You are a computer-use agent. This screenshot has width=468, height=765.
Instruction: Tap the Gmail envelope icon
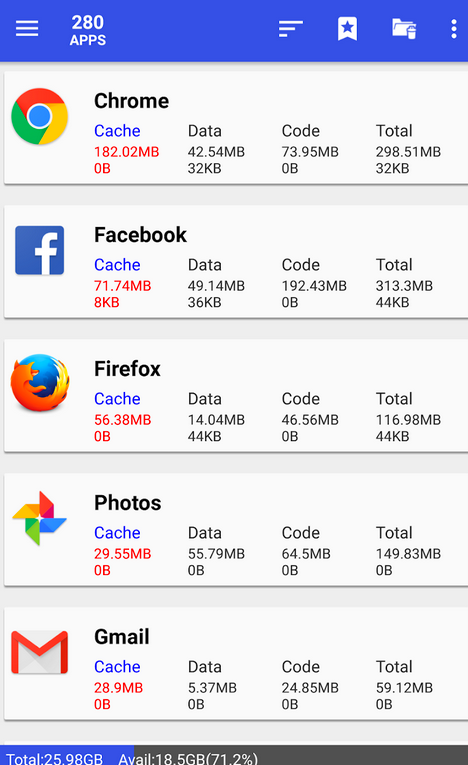pyautogui.click(x=40, y=652)
